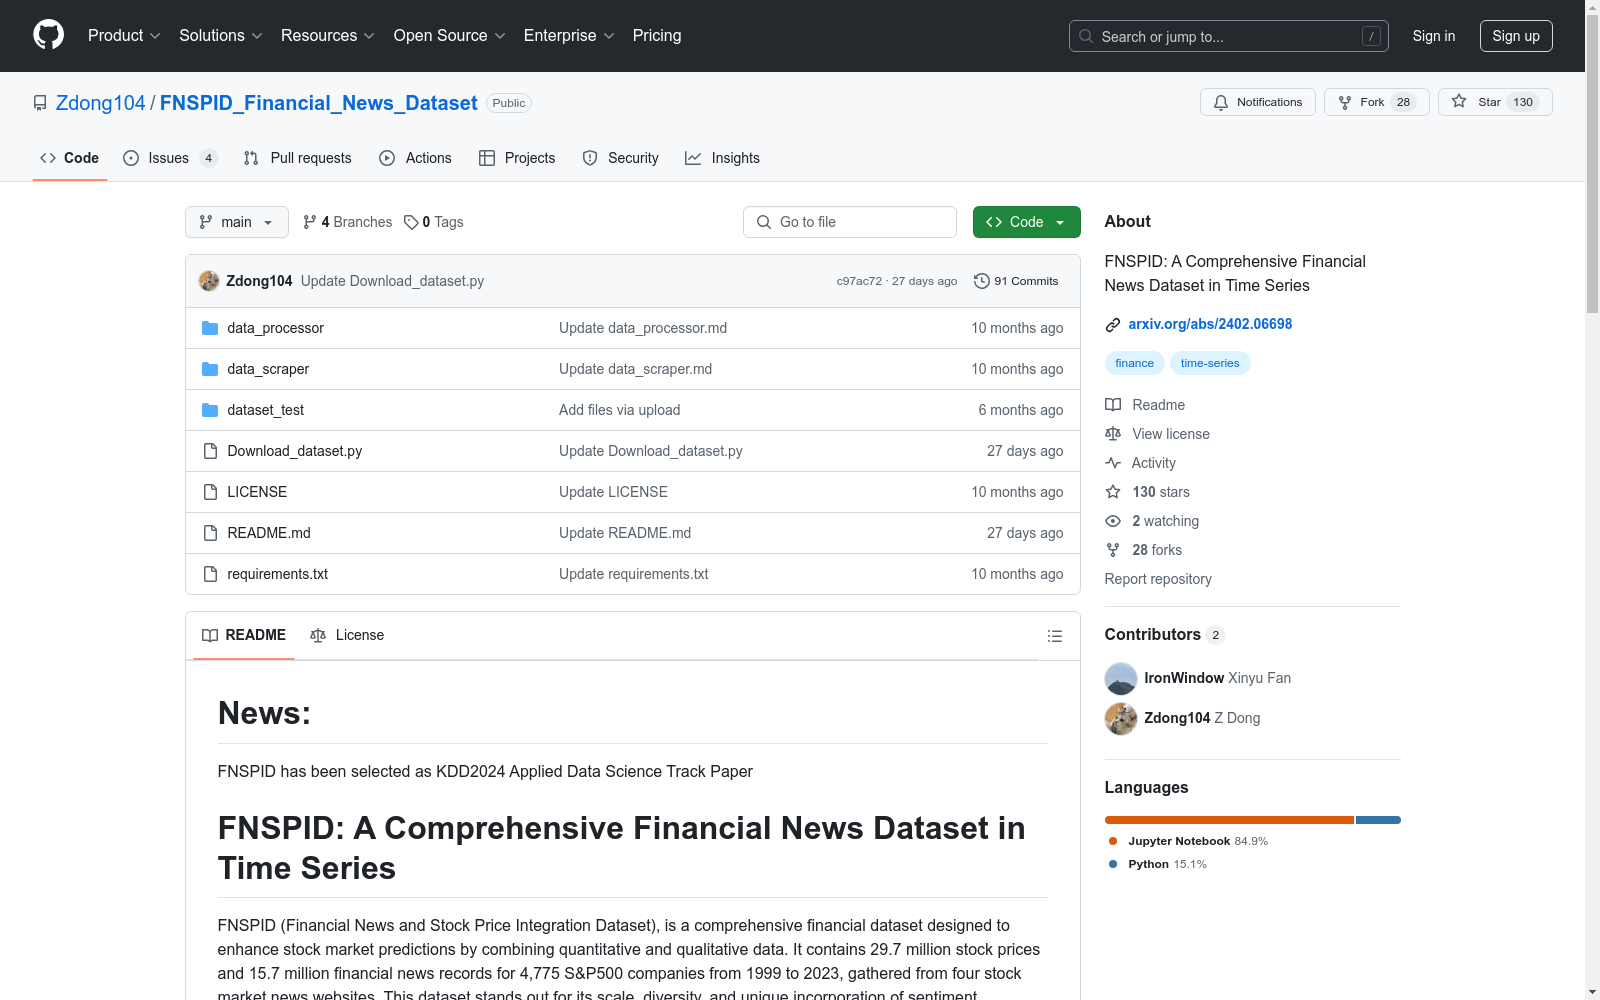
Task: Click the time-series topic tag
Action: [1210, 363]
